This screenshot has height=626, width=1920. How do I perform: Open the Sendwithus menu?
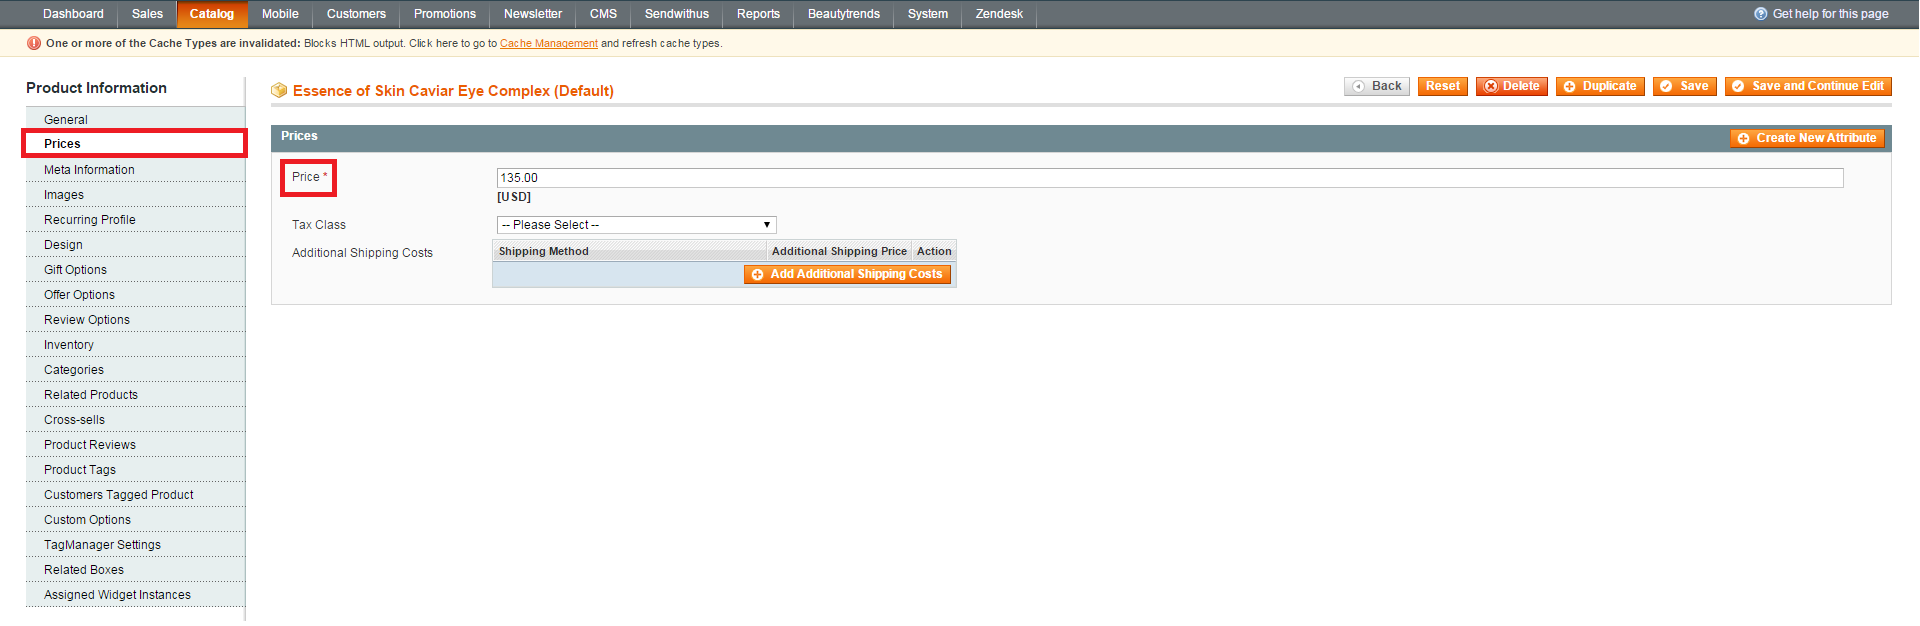tap(677, 14)
